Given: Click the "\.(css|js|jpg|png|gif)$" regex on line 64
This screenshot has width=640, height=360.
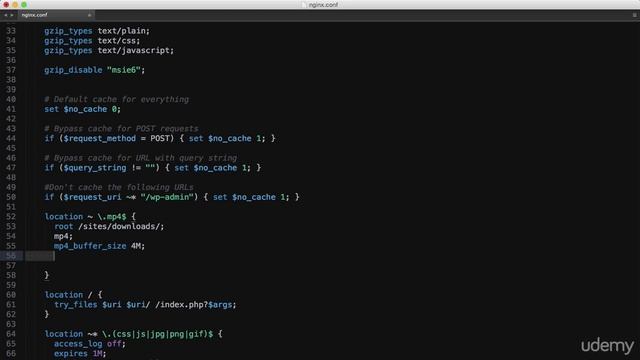Looking at the screenshot, I should pos(157,334).
